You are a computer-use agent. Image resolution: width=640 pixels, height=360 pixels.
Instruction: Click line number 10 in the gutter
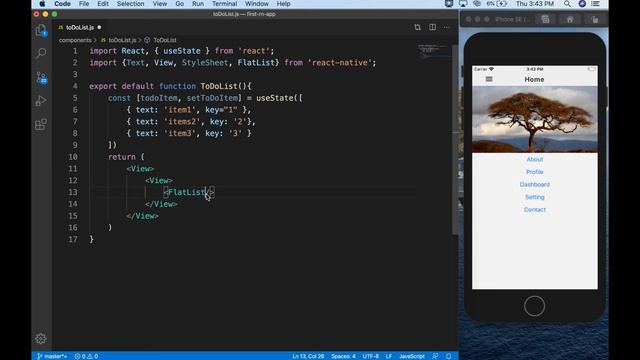[x=73, y=157]
